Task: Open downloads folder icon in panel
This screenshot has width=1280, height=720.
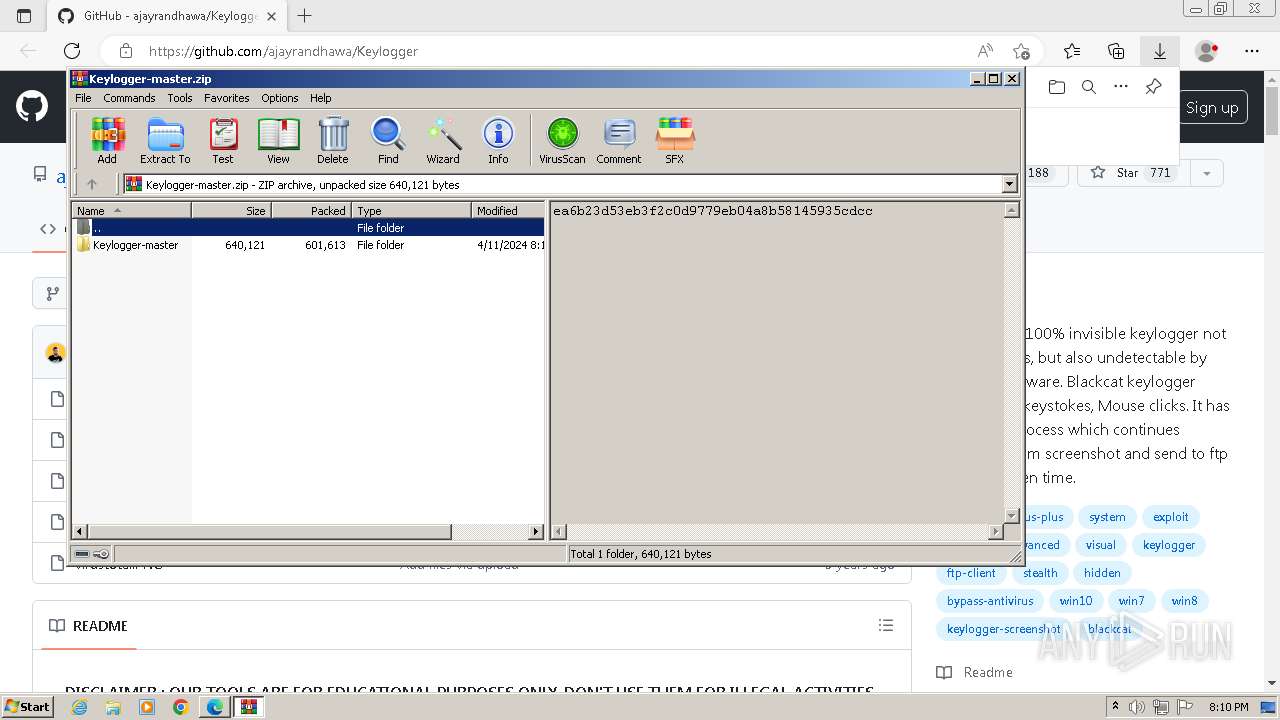Action: tap(1057, 87)
